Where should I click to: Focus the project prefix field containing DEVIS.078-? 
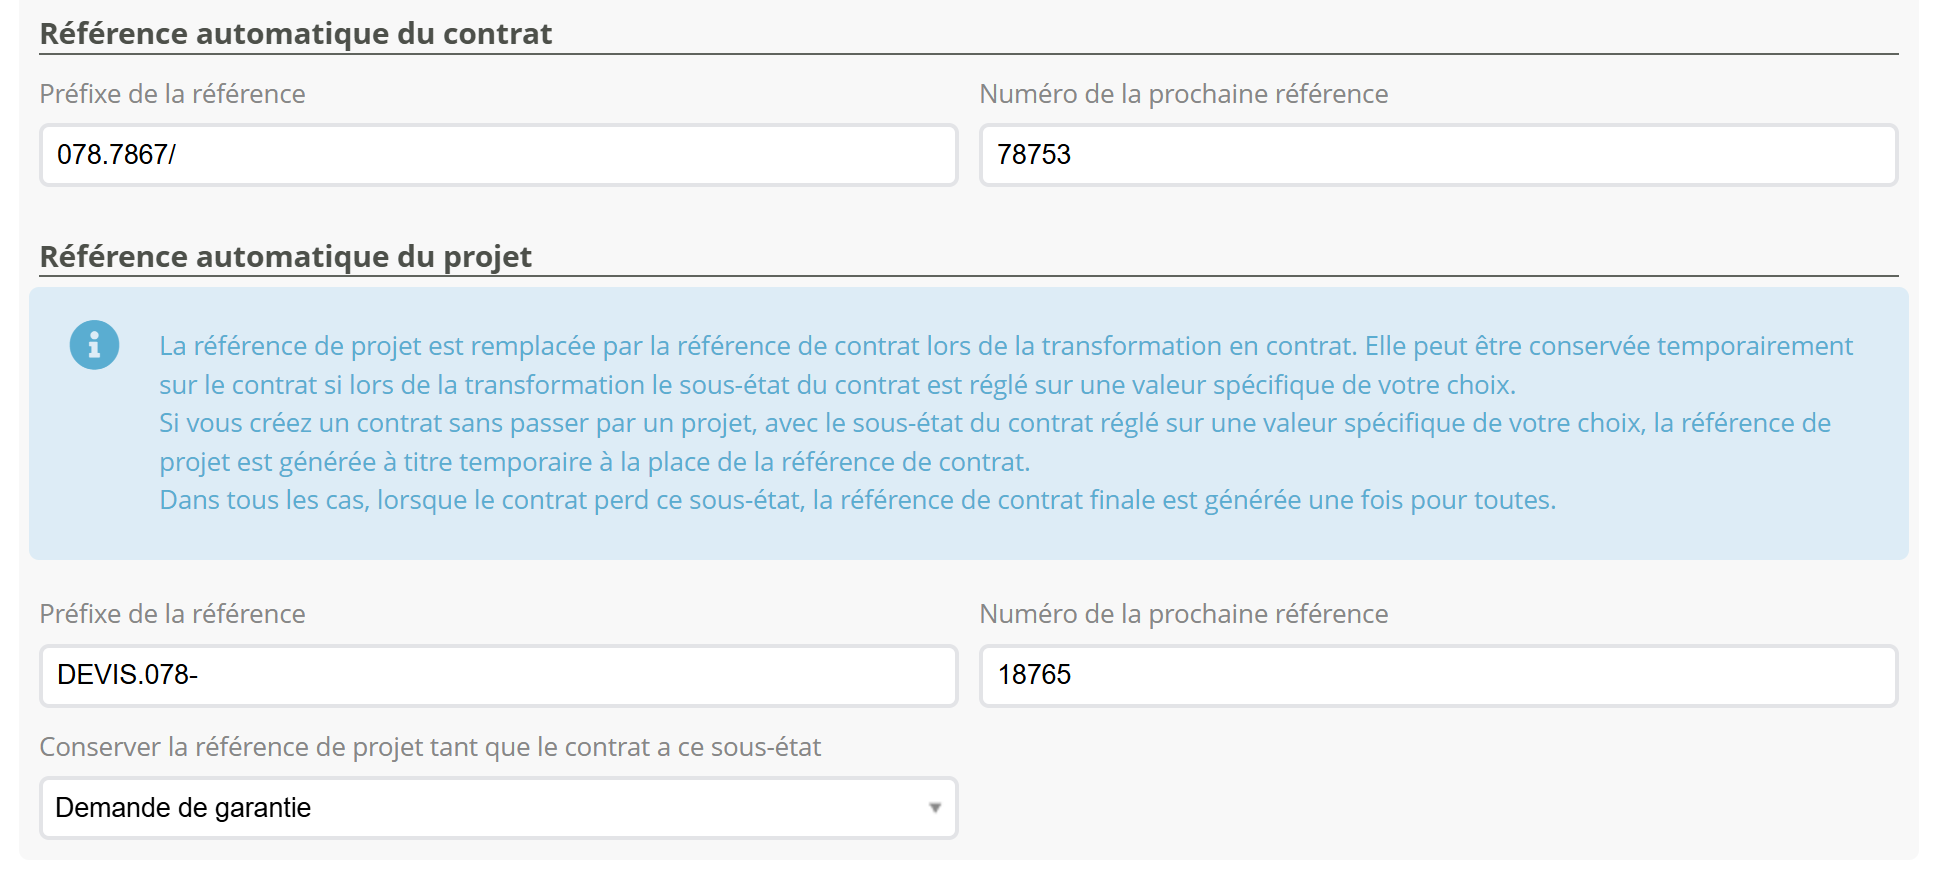click(499, 675)
